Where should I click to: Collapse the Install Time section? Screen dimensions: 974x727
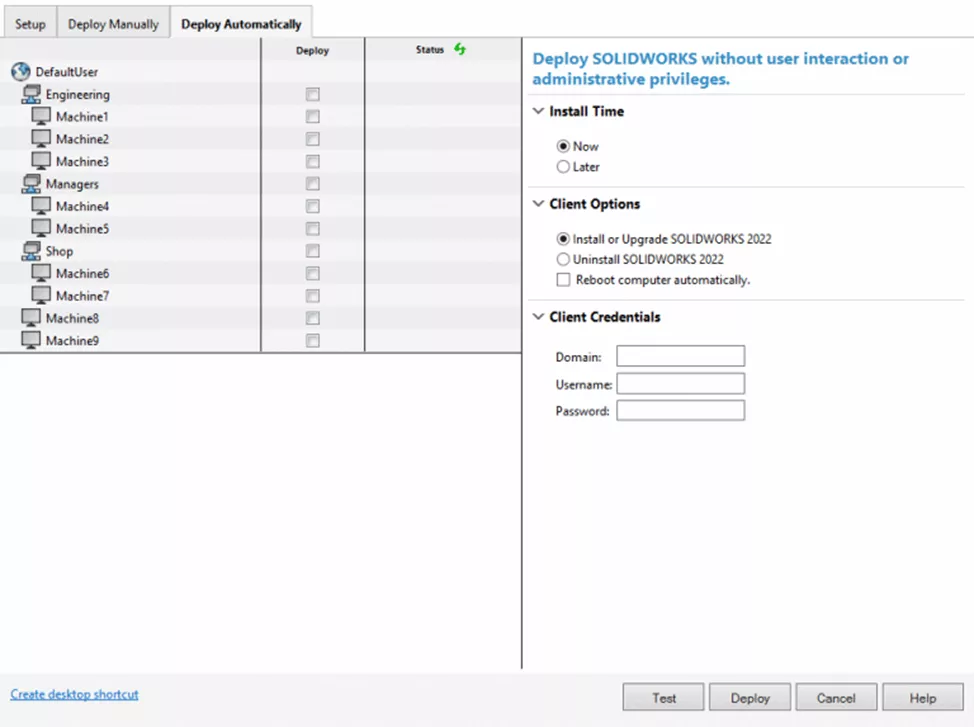point(539,112)
